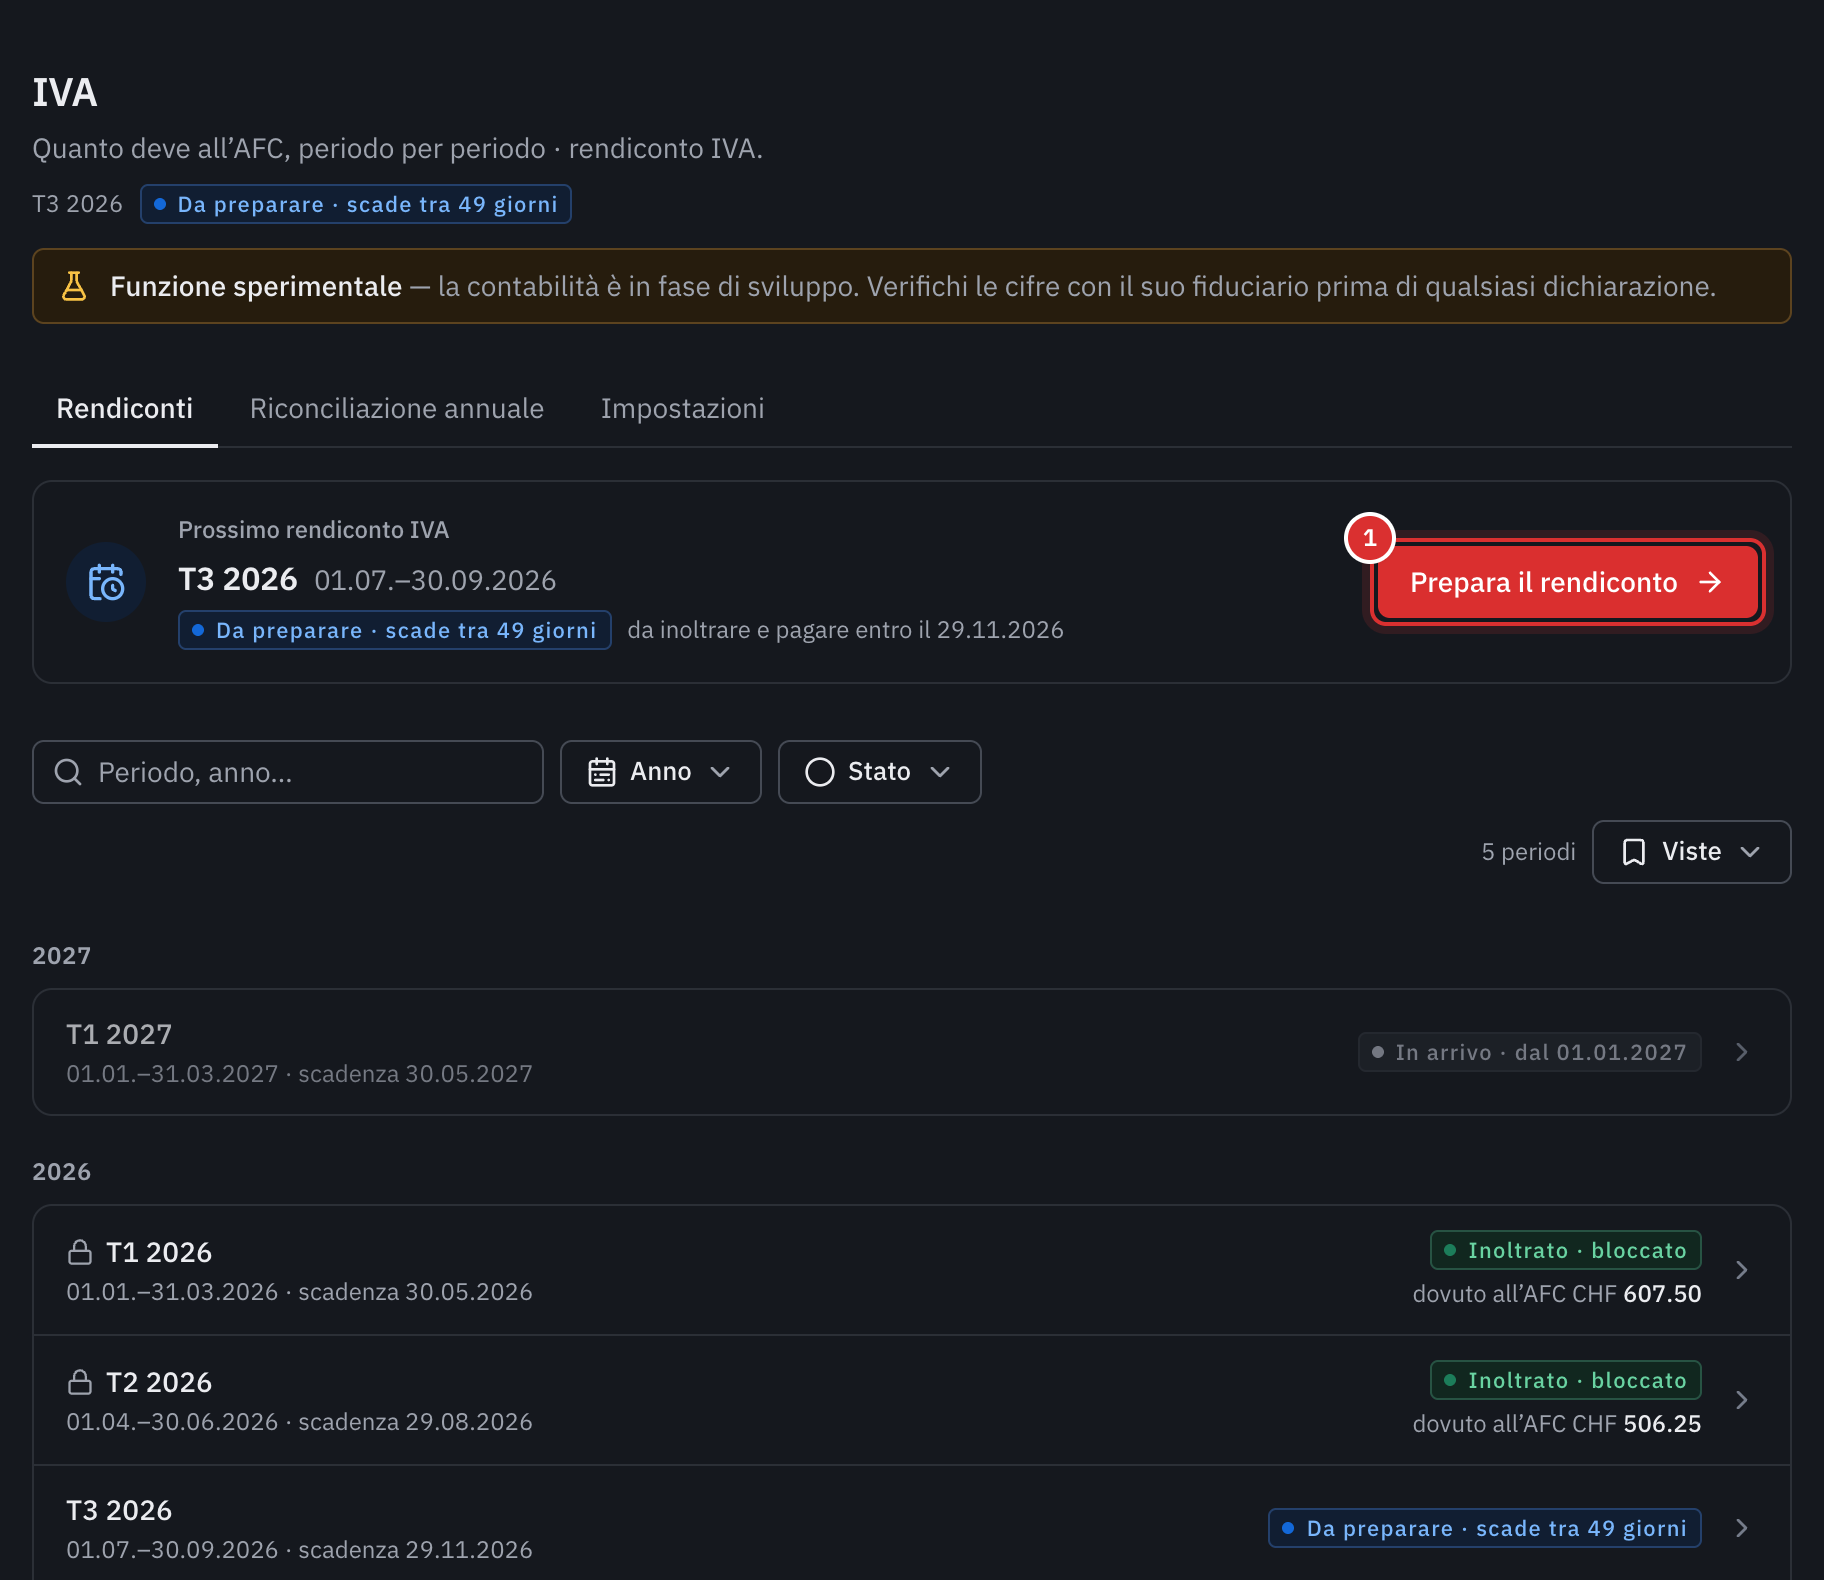Click 'Prossimo rendiconto IVA' card label

point(314,530)
